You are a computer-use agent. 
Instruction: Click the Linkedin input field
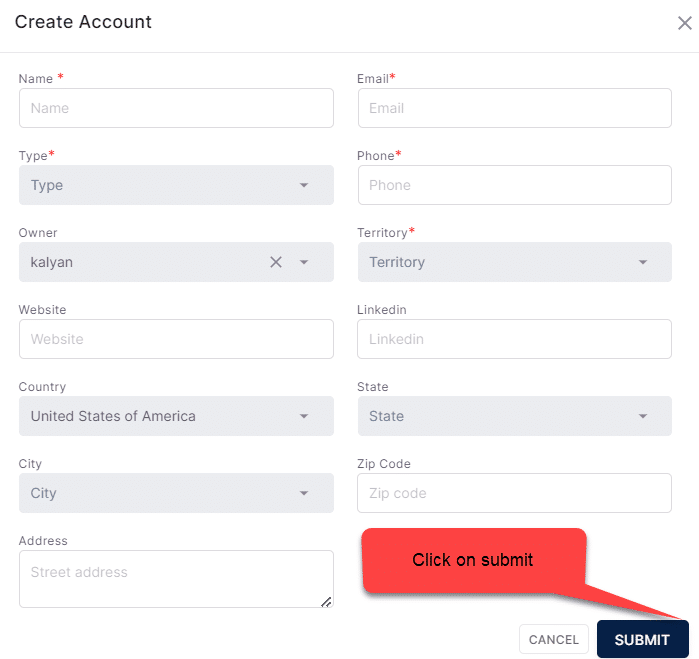[x=514, y=339]
